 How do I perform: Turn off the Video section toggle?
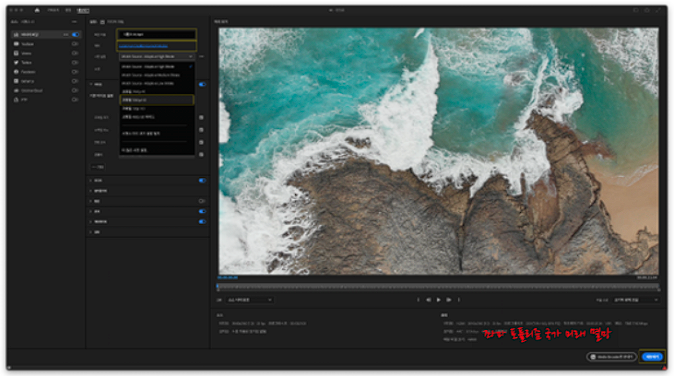202,84
